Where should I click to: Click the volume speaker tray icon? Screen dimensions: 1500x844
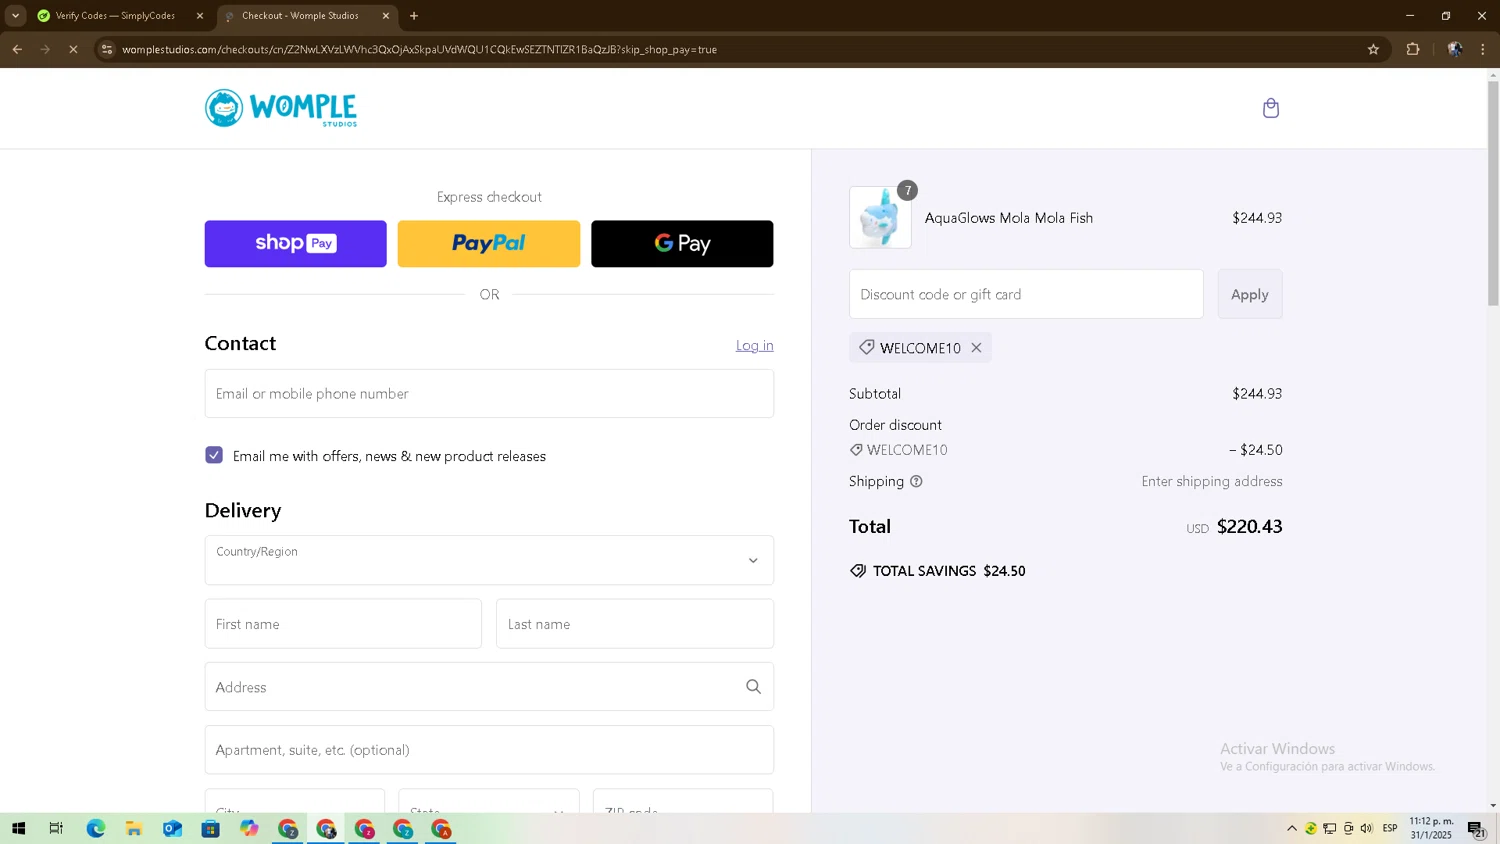tap(1366, 828)
